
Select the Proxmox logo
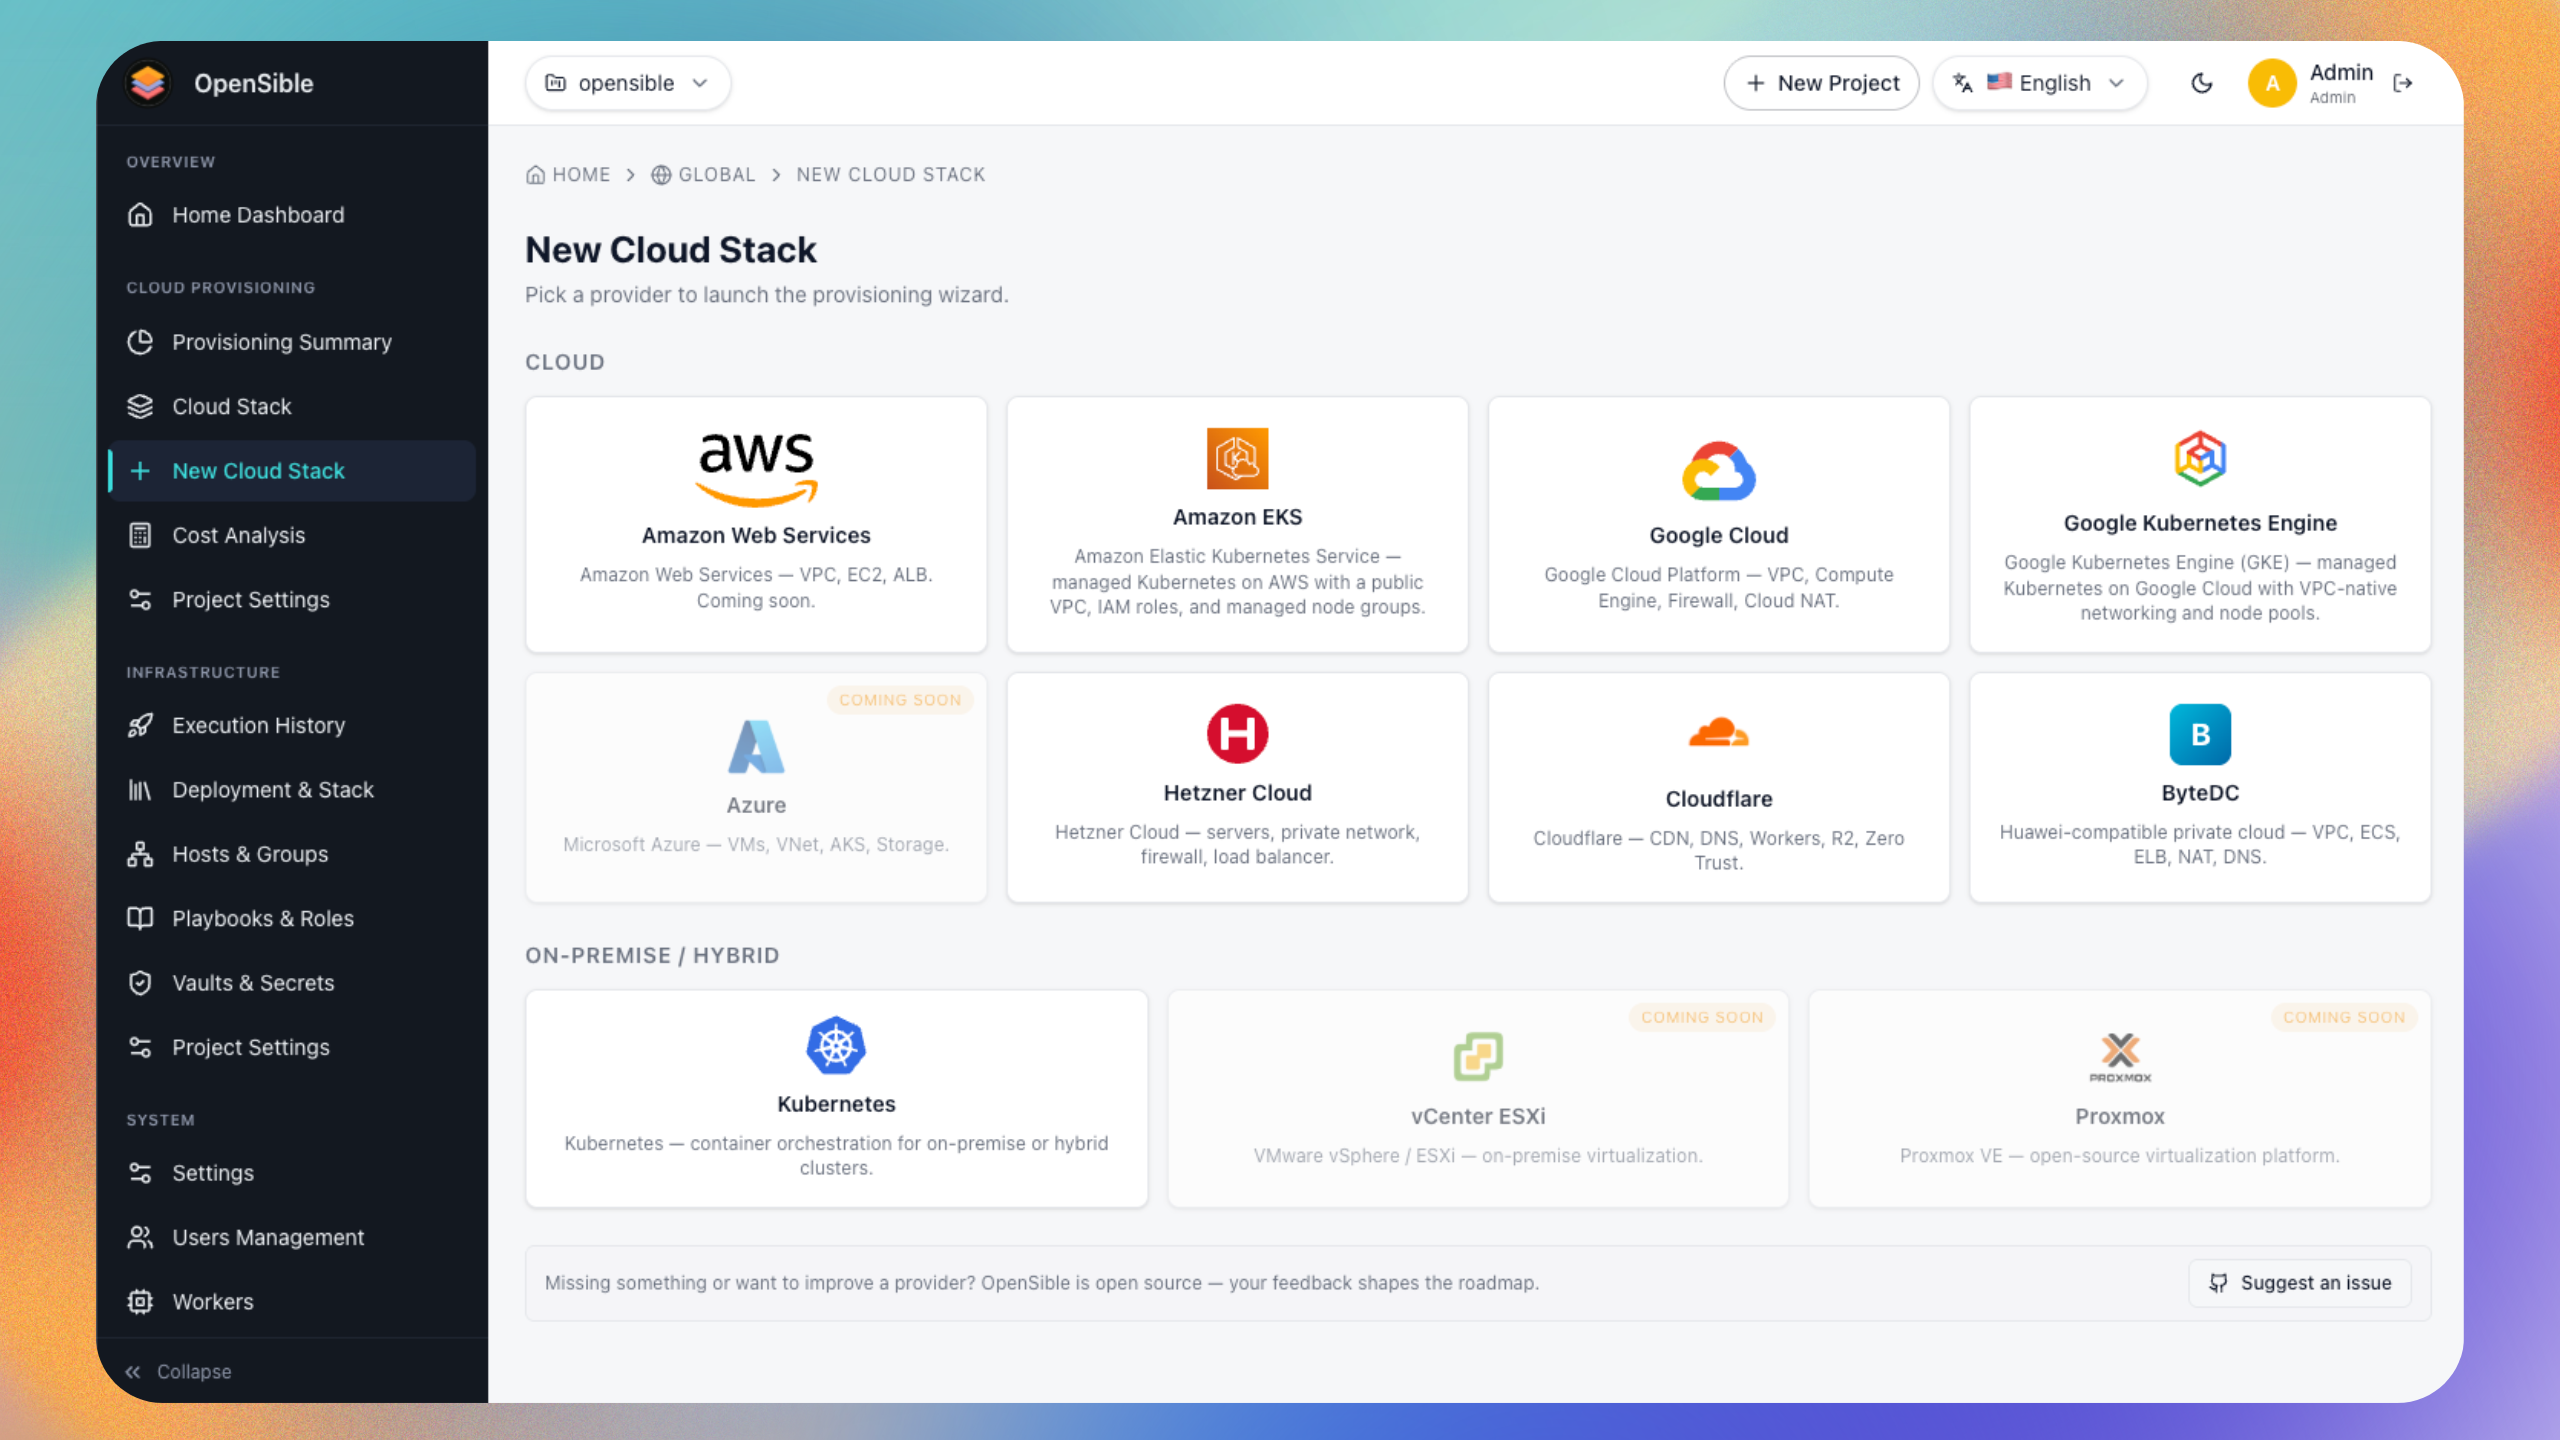(2120, 1057)
